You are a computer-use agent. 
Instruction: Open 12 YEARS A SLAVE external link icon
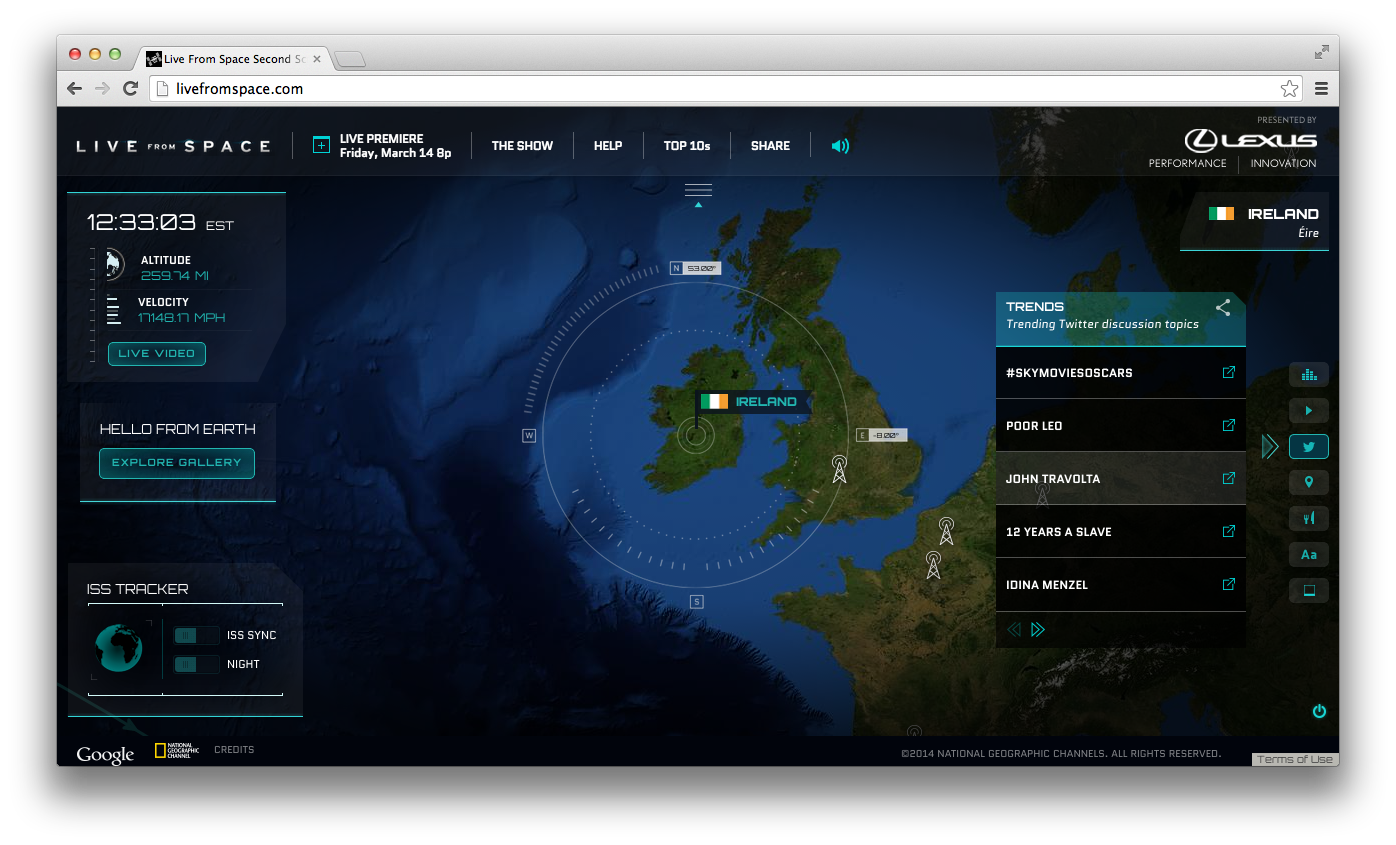pos(1228,531)
